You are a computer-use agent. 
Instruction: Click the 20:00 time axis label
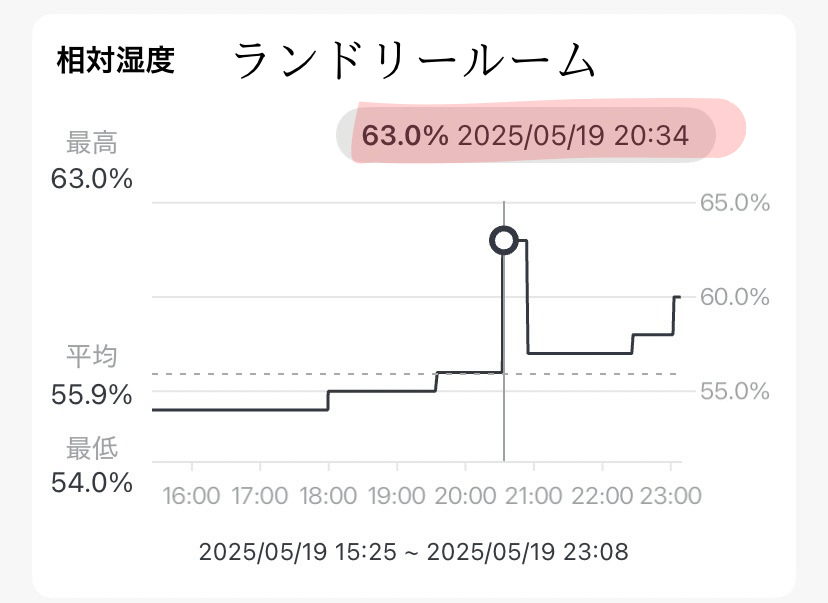pos(465,494)
